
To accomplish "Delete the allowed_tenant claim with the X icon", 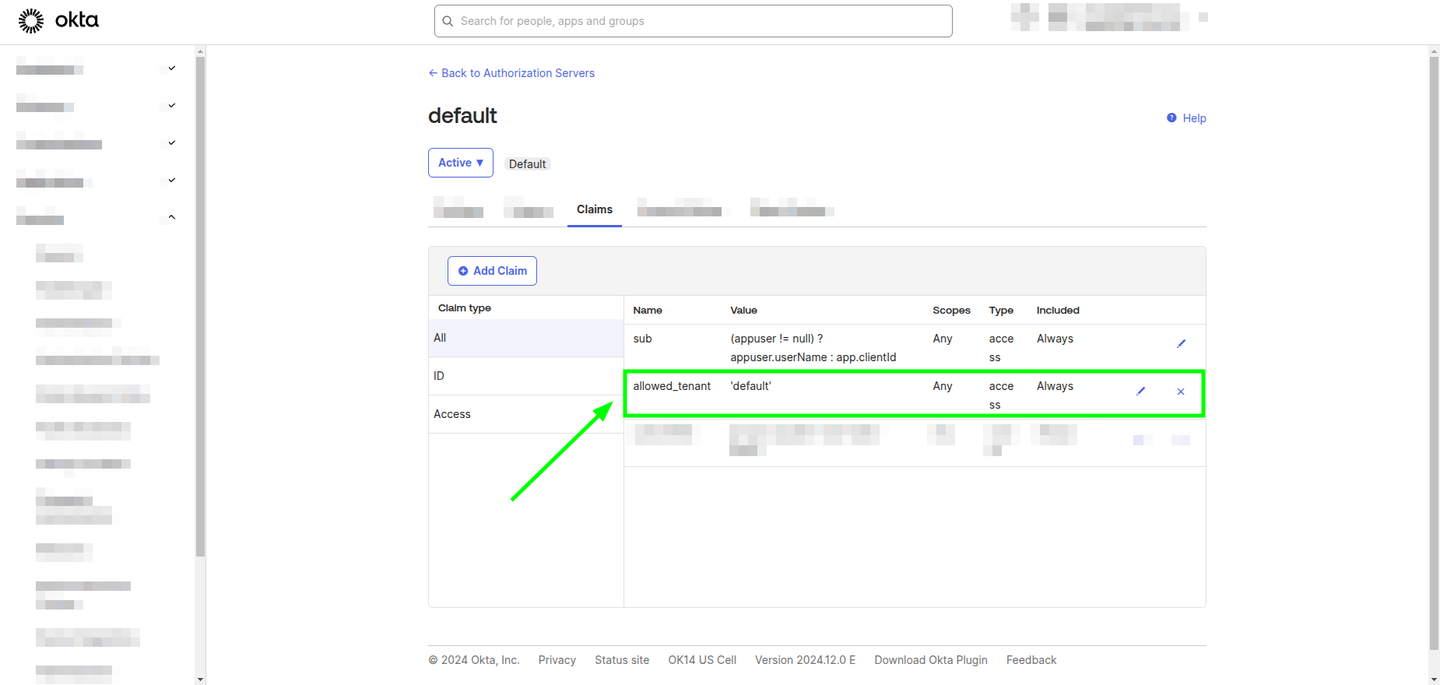I will click(x=1180, y=391).
